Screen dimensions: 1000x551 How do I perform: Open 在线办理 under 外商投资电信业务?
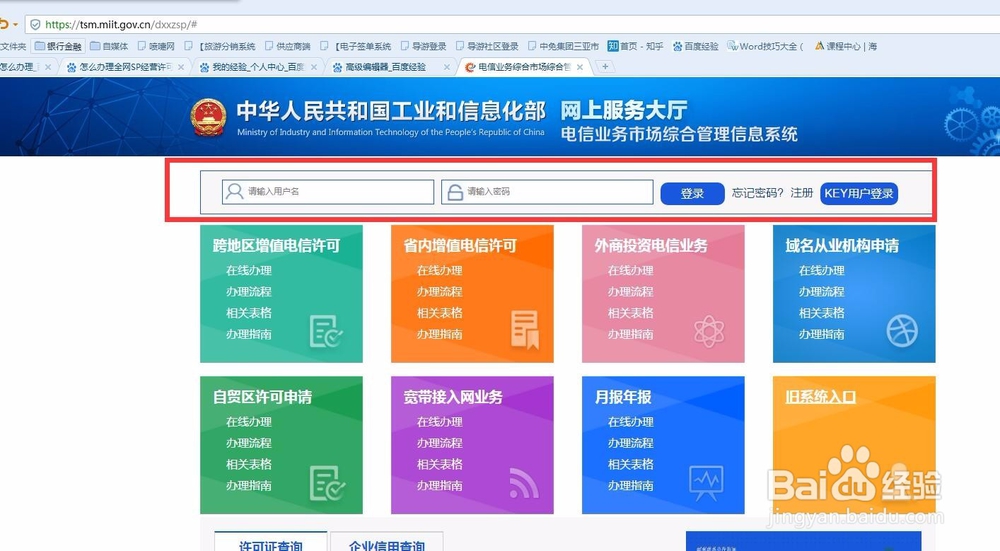coord(631,270)
